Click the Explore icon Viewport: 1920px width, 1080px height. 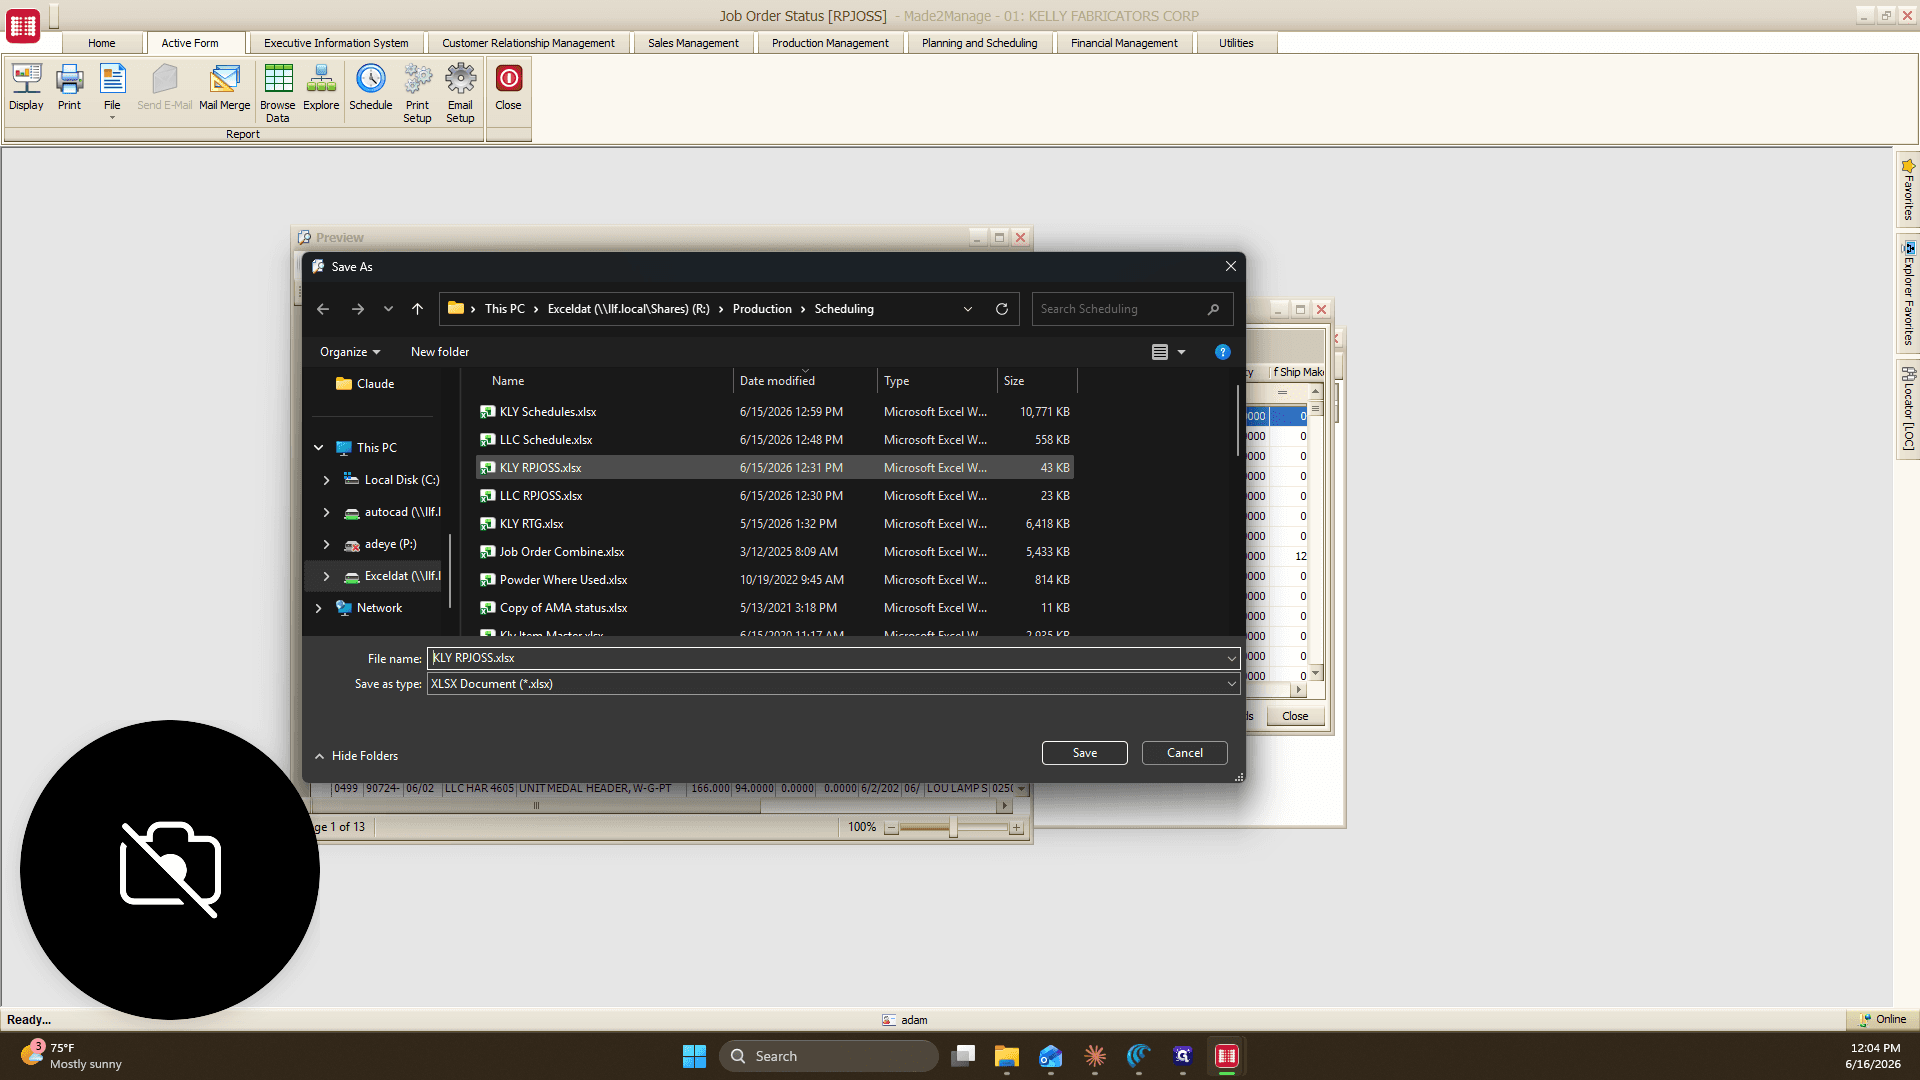321,87
